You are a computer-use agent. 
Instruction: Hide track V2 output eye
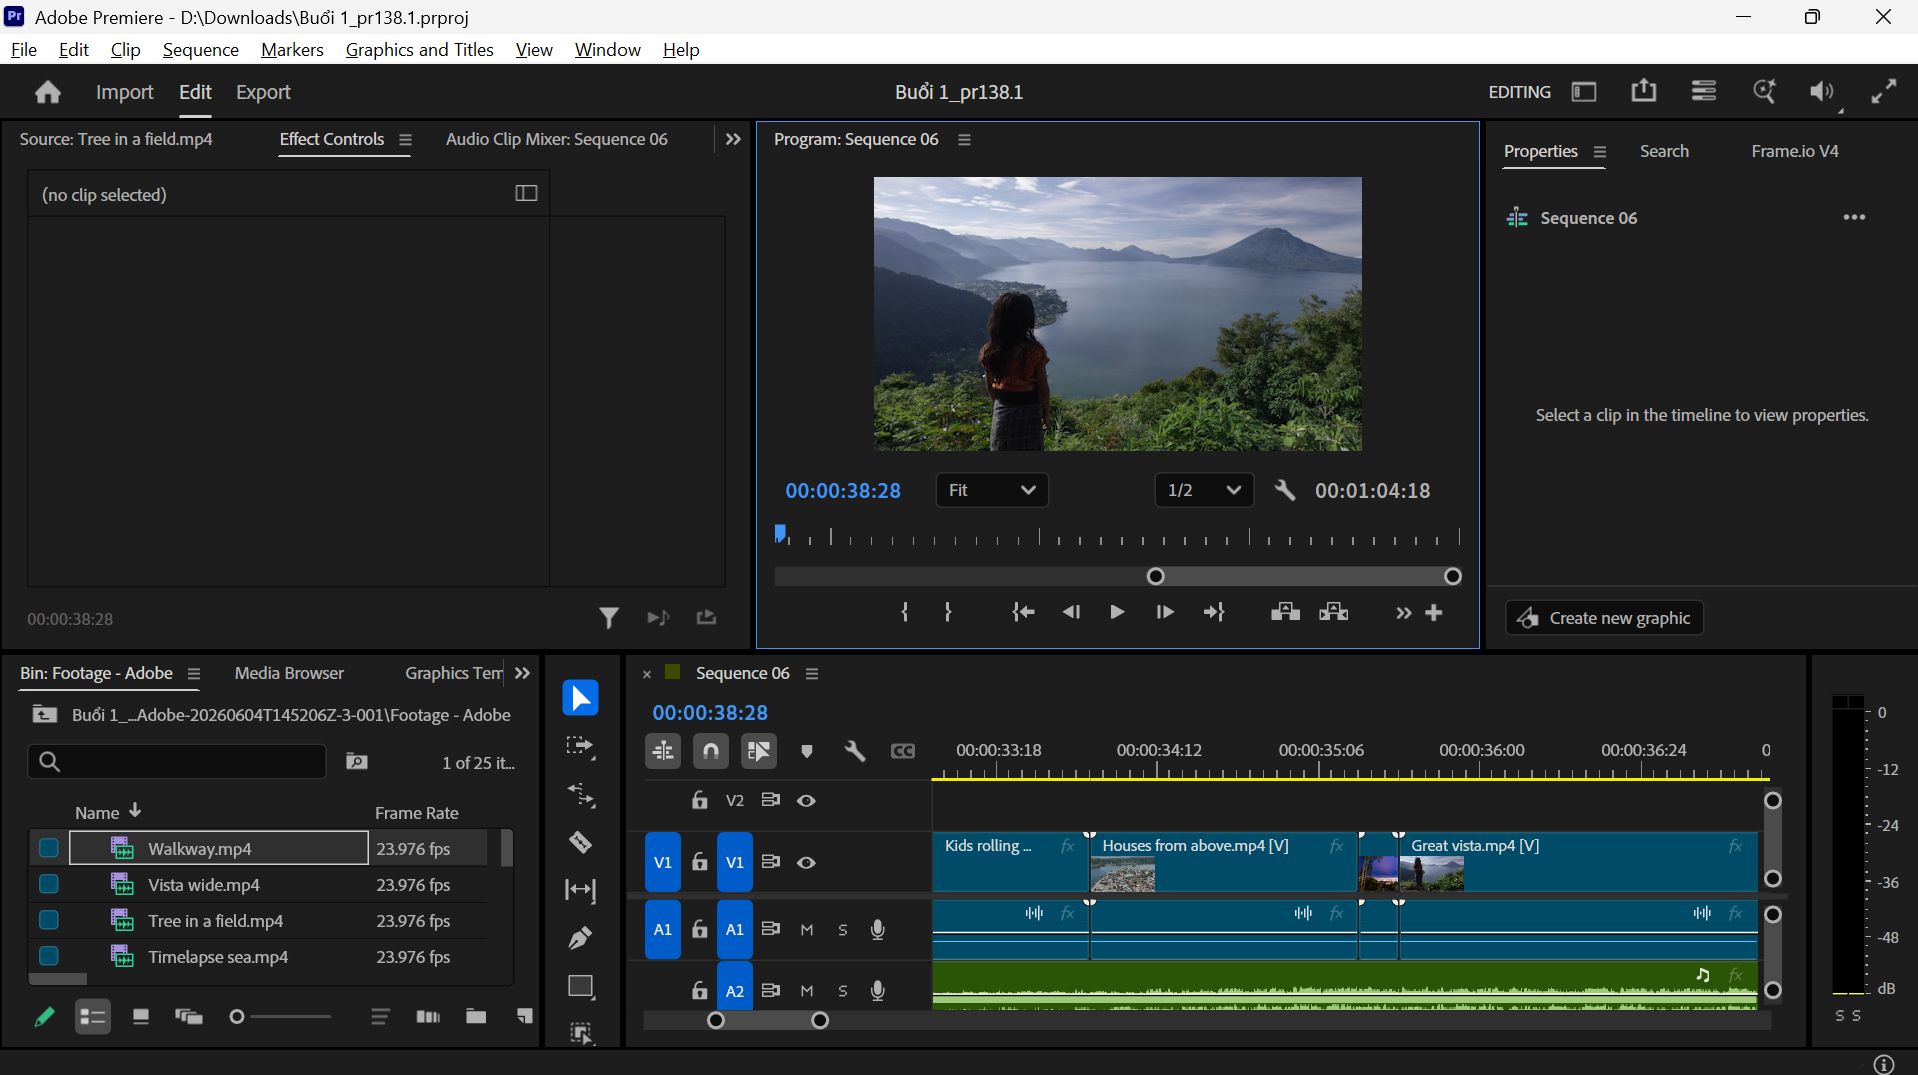point(806,800)
